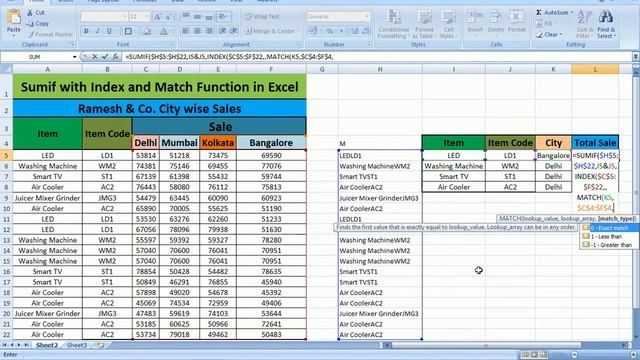
Task: Open Sort & Filter menu
Action: [x=584, y=24]
